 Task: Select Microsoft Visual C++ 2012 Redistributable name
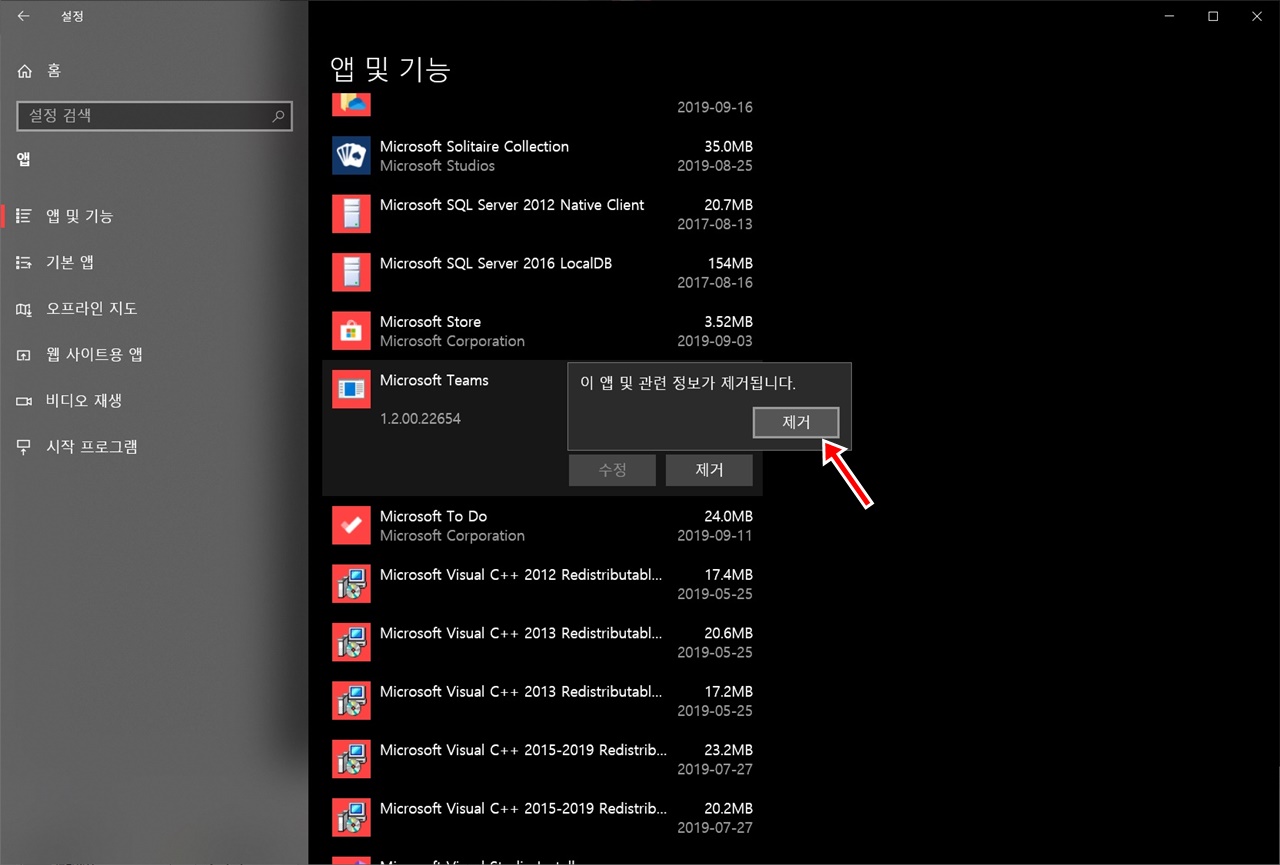[x=521, y=575]
